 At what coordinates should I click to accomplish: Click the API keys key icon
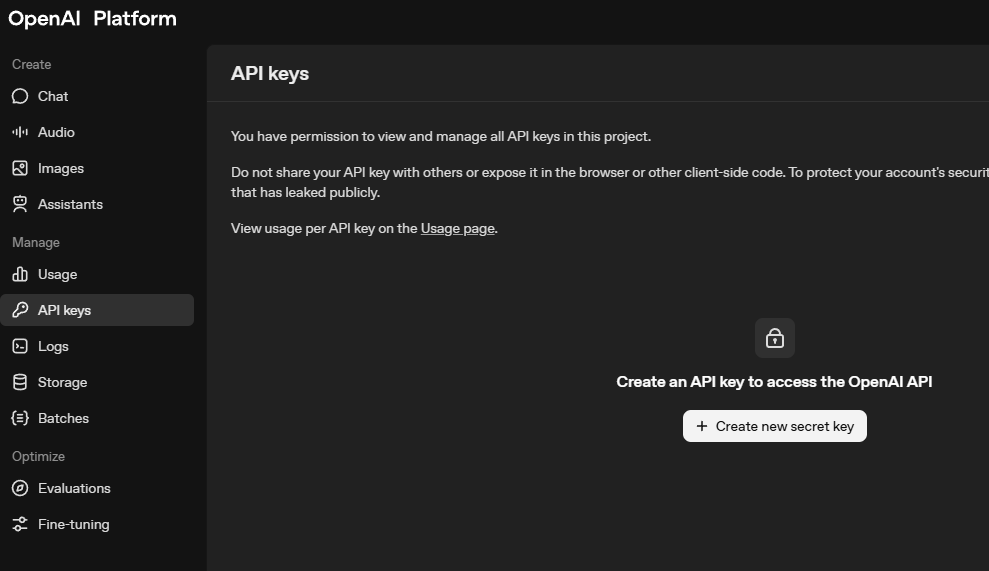coord(20,310)
